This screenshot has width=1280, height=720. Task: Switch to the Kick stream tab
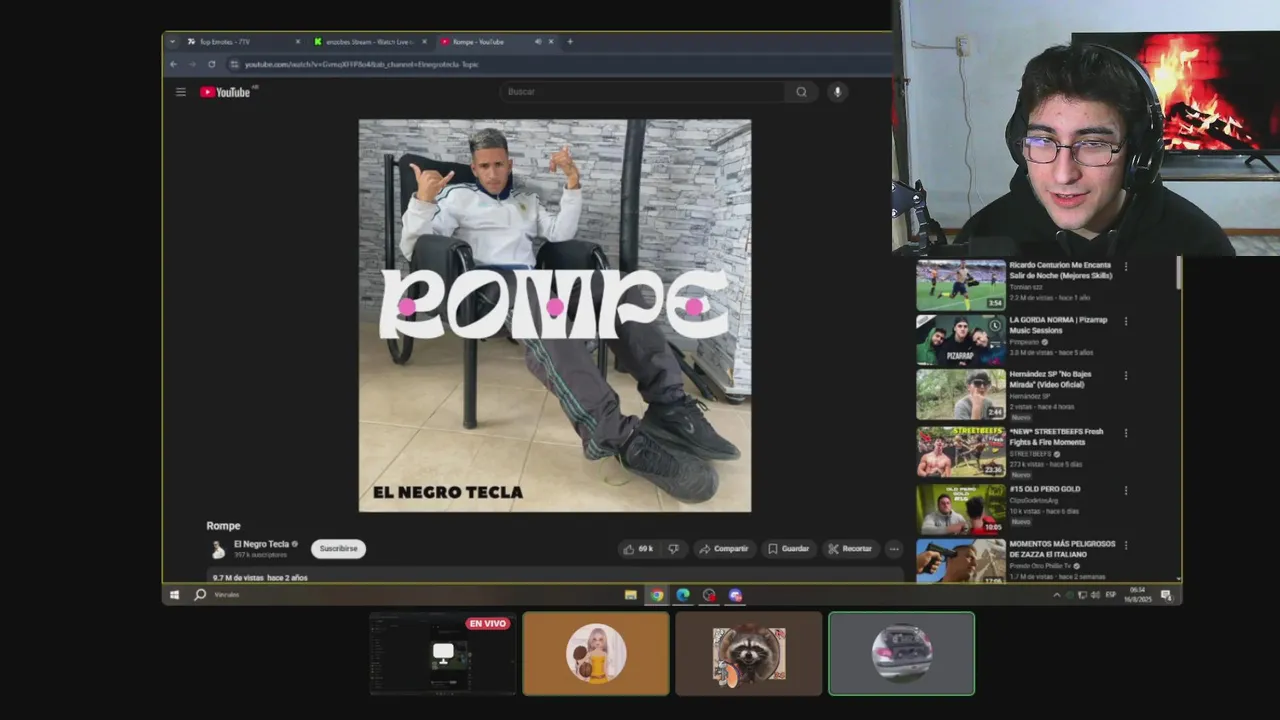coord(368,42)
